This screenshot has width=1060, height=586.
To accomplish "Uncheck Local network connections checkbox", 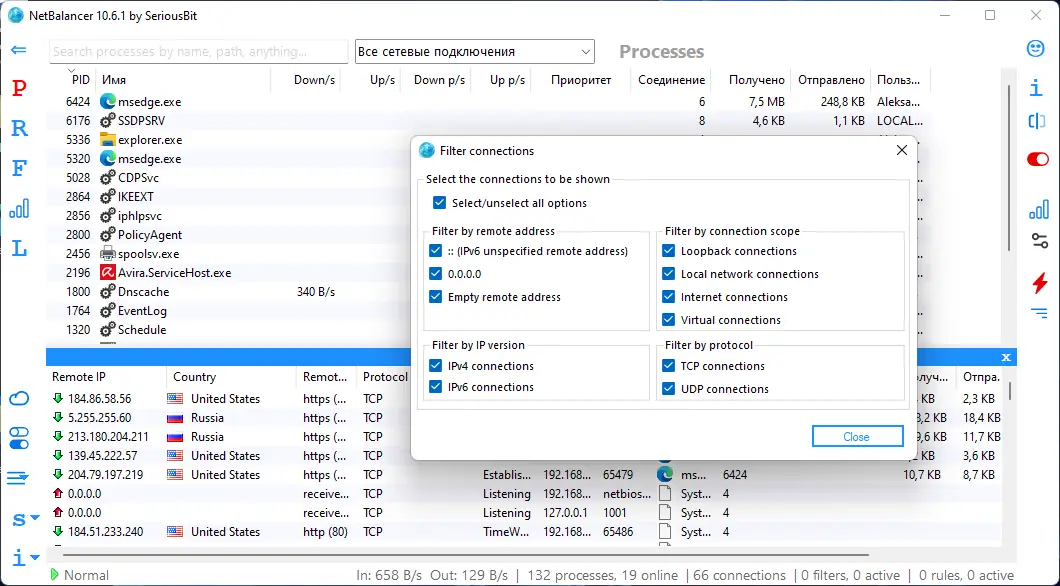I will click(669, 274).
